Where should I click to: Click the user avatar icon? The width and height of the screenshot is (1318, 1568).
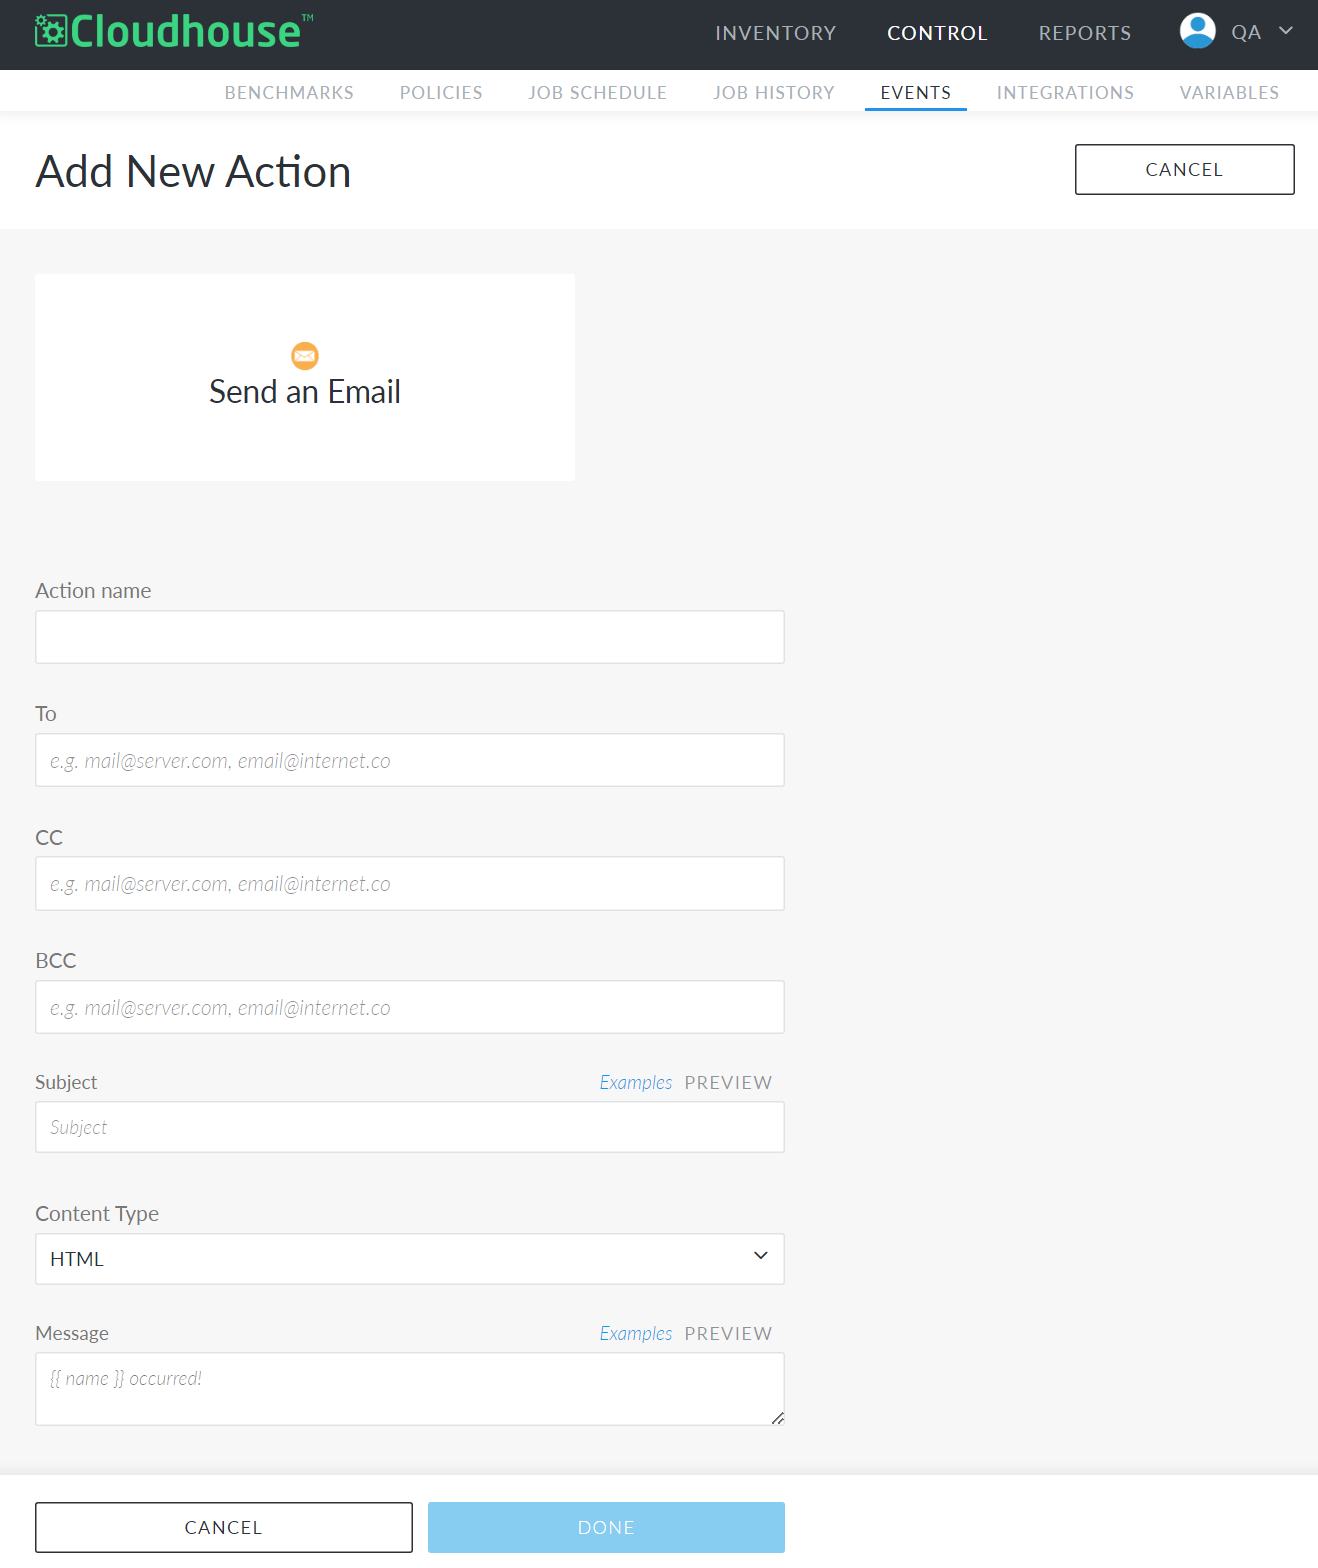[x=1197, y=31]
